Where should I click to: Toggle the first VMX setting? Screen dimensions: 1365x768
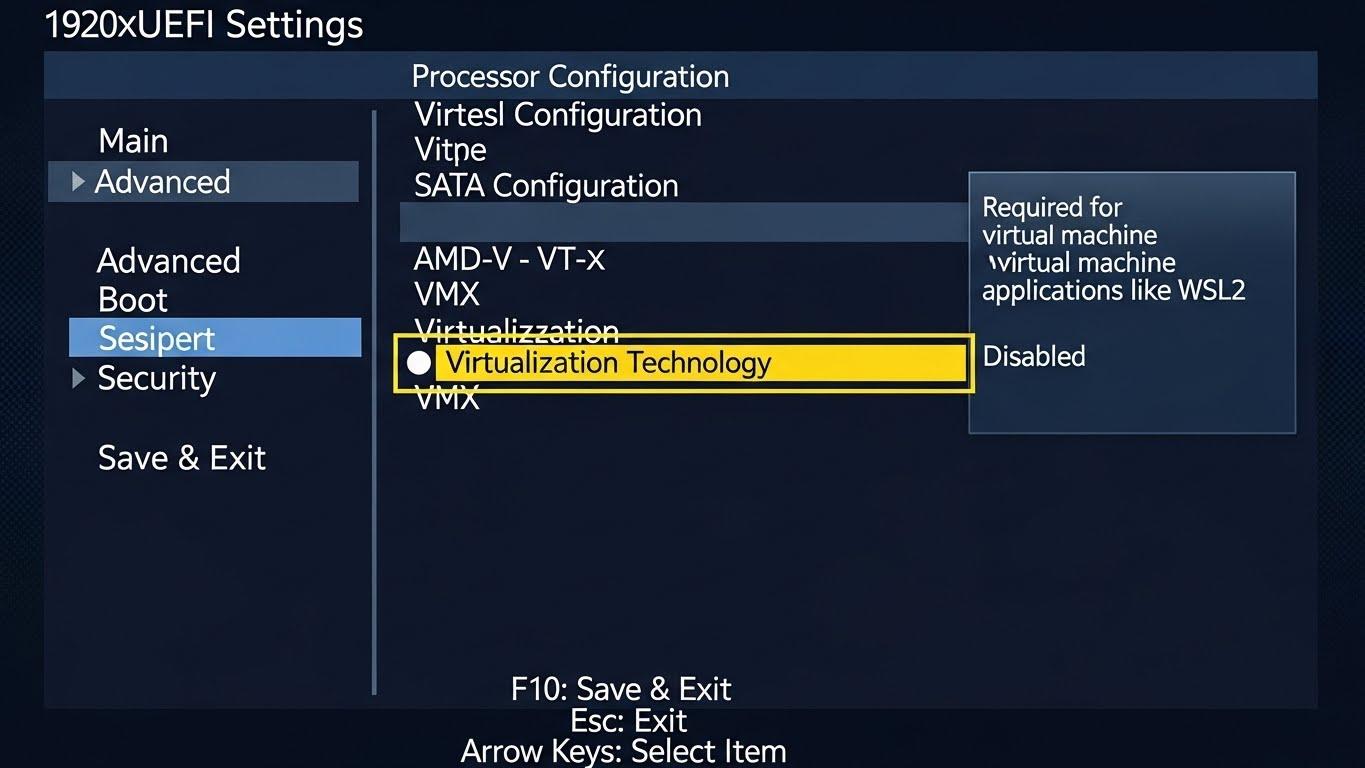pos(446,294)
